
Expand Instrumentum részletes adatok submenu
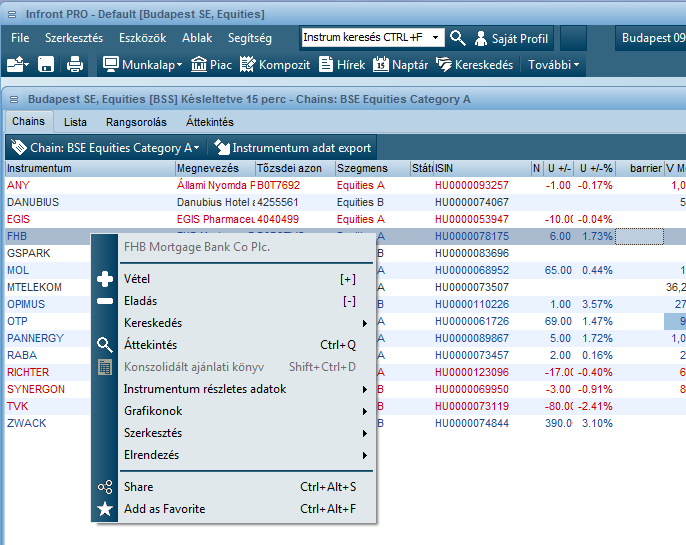(245, 389)
